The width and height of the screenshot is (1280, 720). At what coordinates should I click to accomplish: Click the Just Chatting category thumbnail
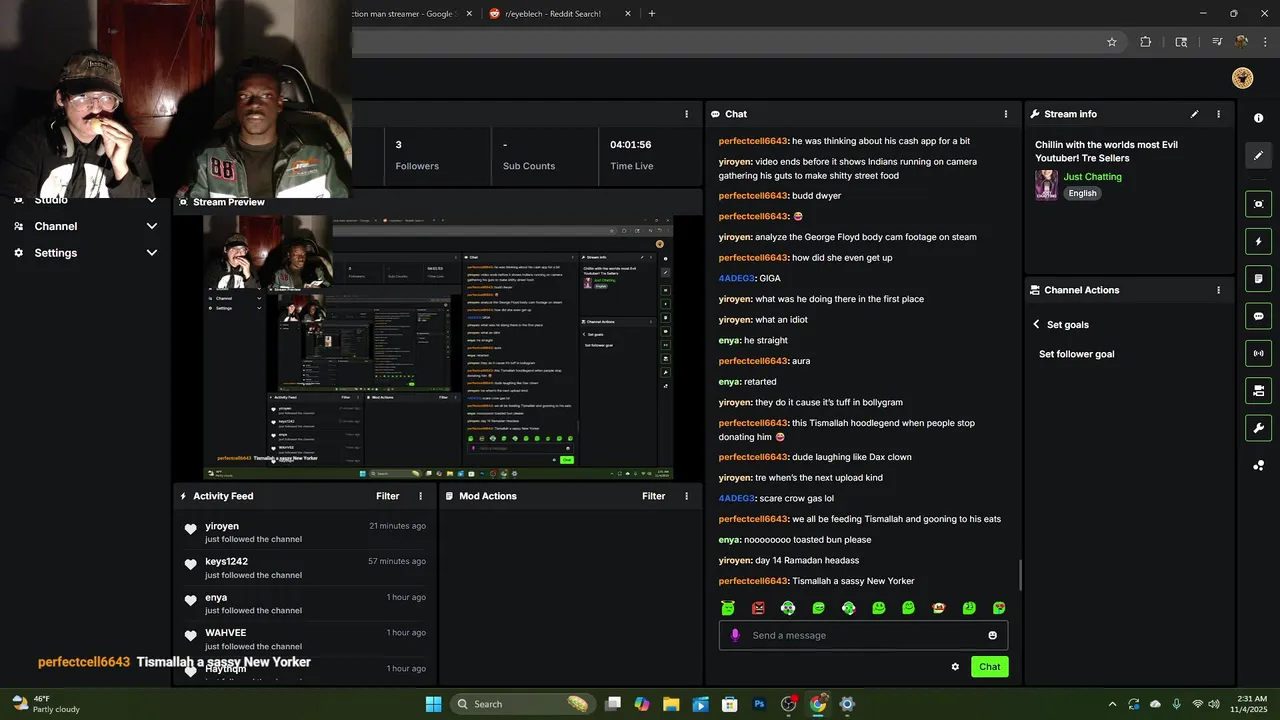click(x=1046, y=185)
